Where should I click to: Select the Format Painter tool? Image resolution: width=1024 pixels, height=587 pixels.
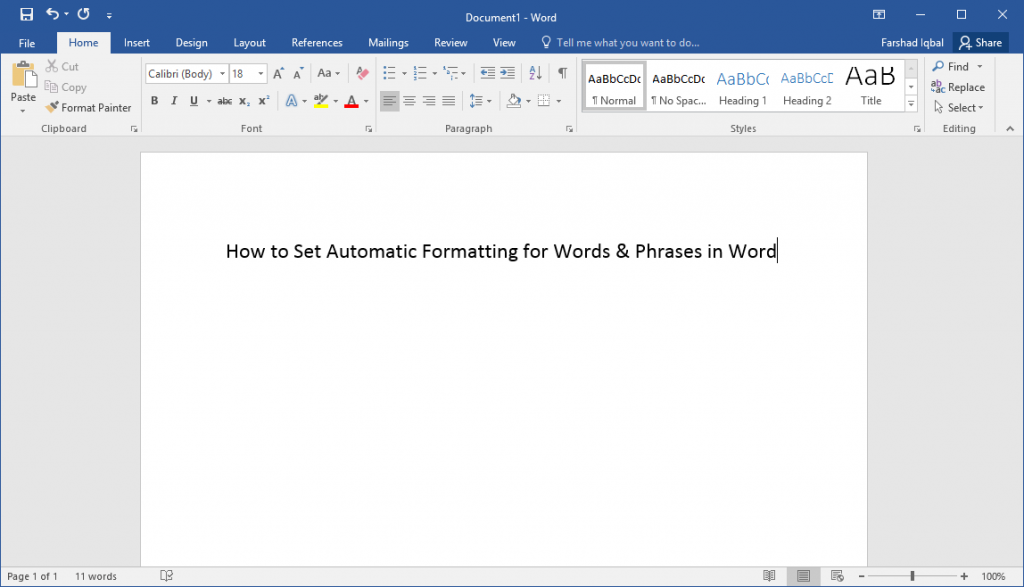click(88, 107)
